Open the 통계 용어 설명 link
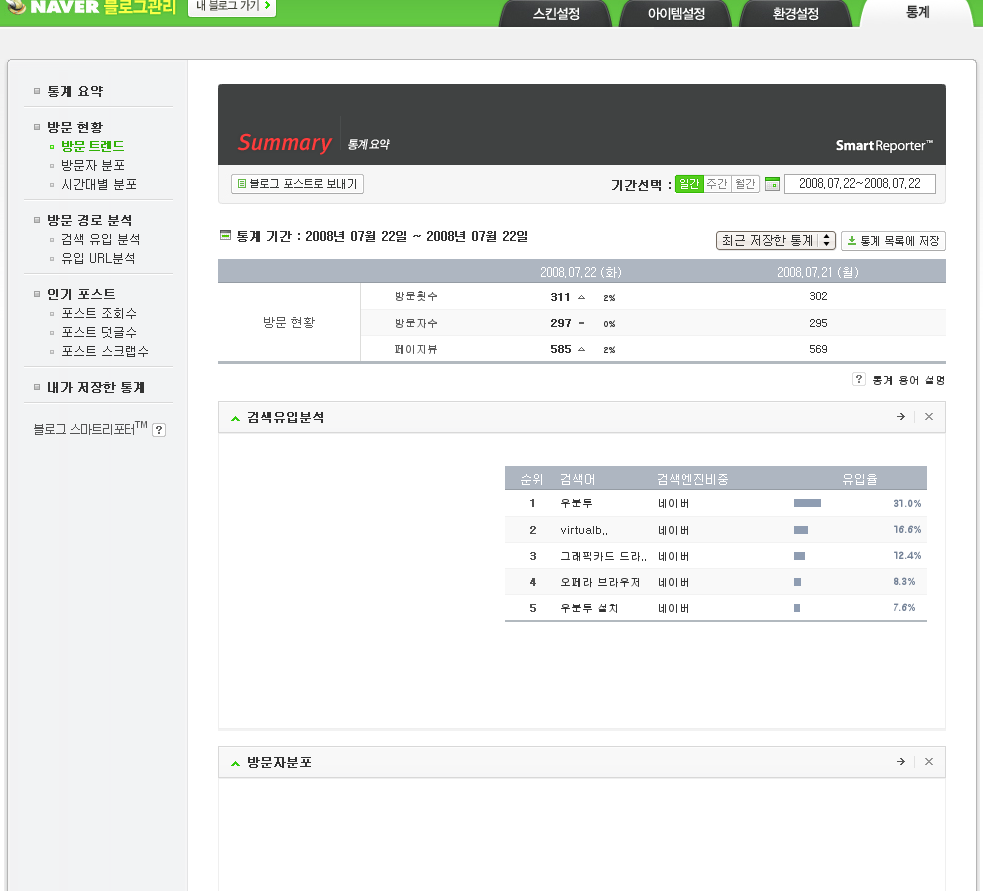 tap(908, 380)
